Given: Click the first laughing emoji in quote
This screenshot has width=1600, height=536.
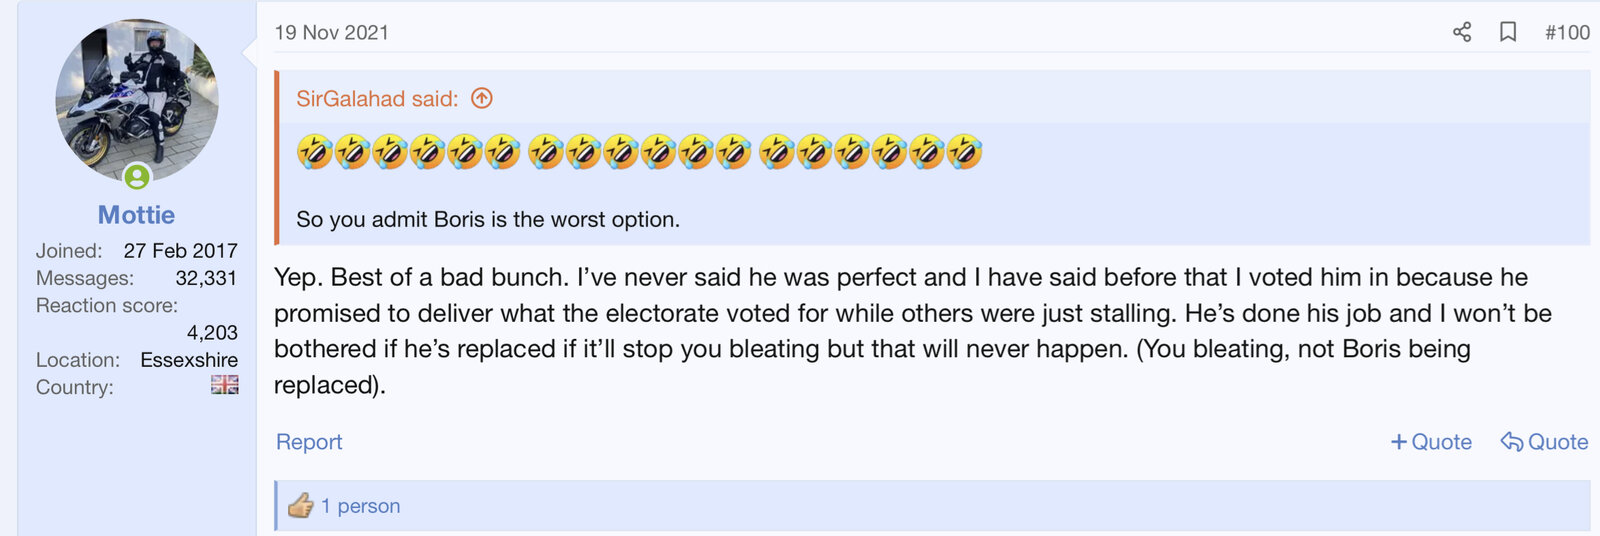Looking at the screenshot, I should 314,152.
